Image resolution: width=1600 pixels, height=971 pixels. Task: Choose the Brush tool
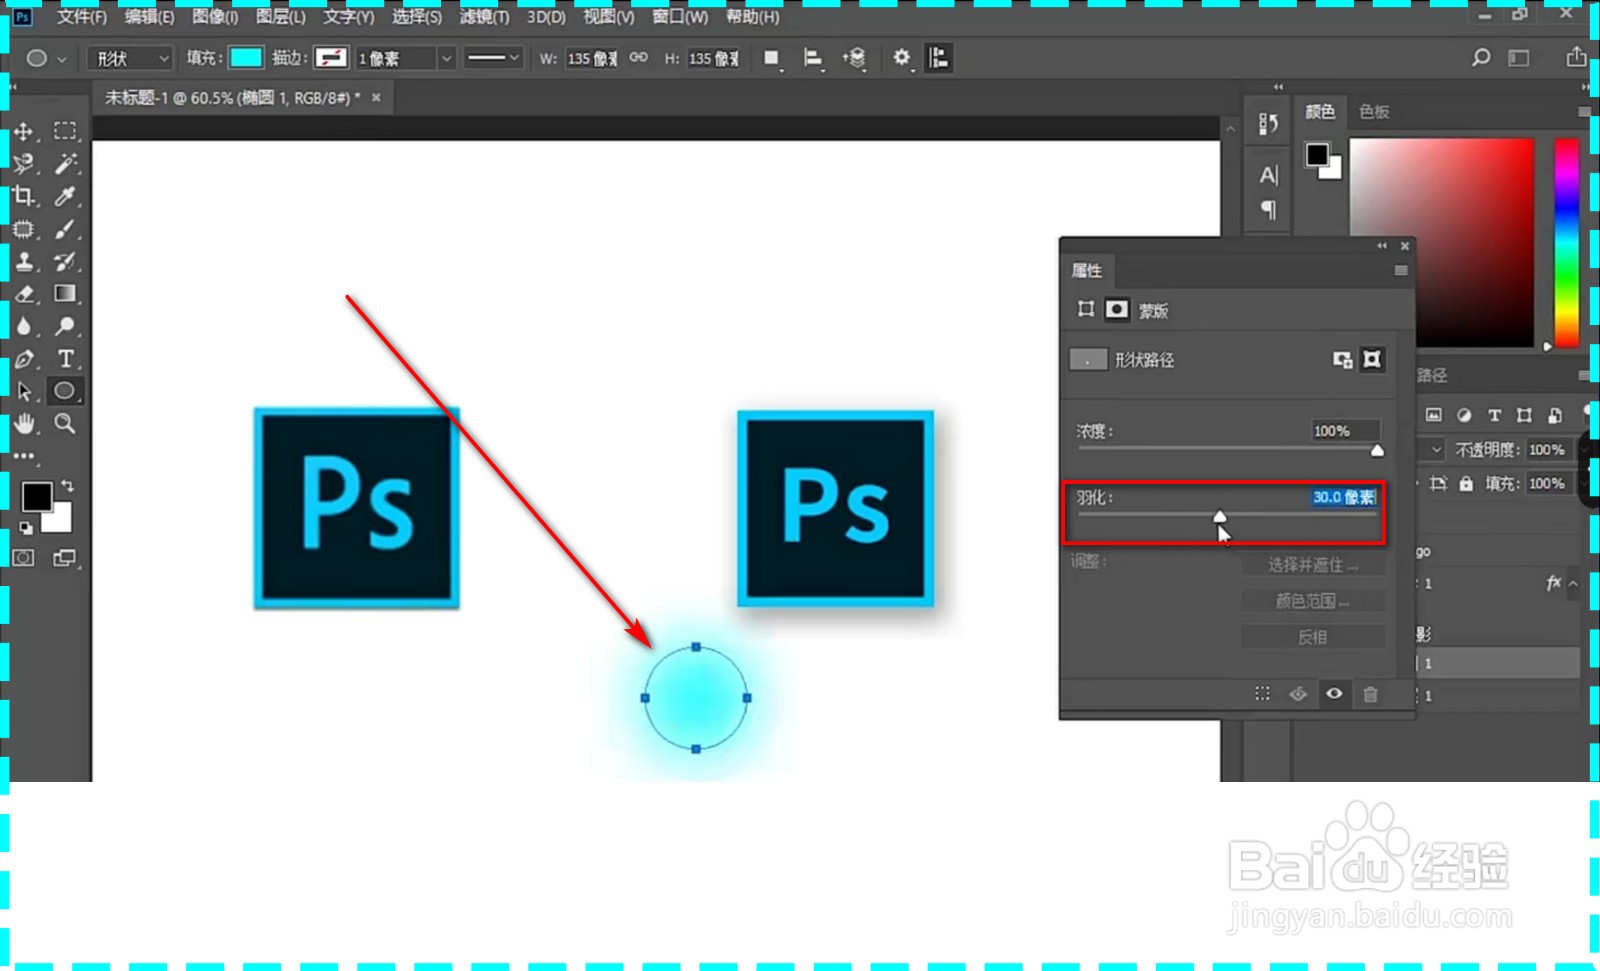tap(65, 229)
